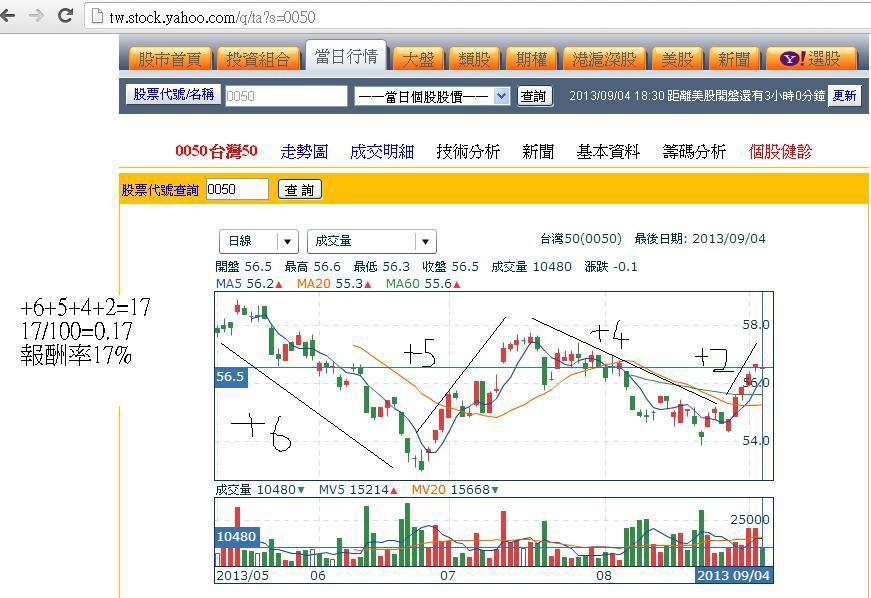Image resolution: width=871 pixels, height=598 pixels.
Task: Select the 當日行情 tab
Action: pyautogui.click(x=347, y=56)
